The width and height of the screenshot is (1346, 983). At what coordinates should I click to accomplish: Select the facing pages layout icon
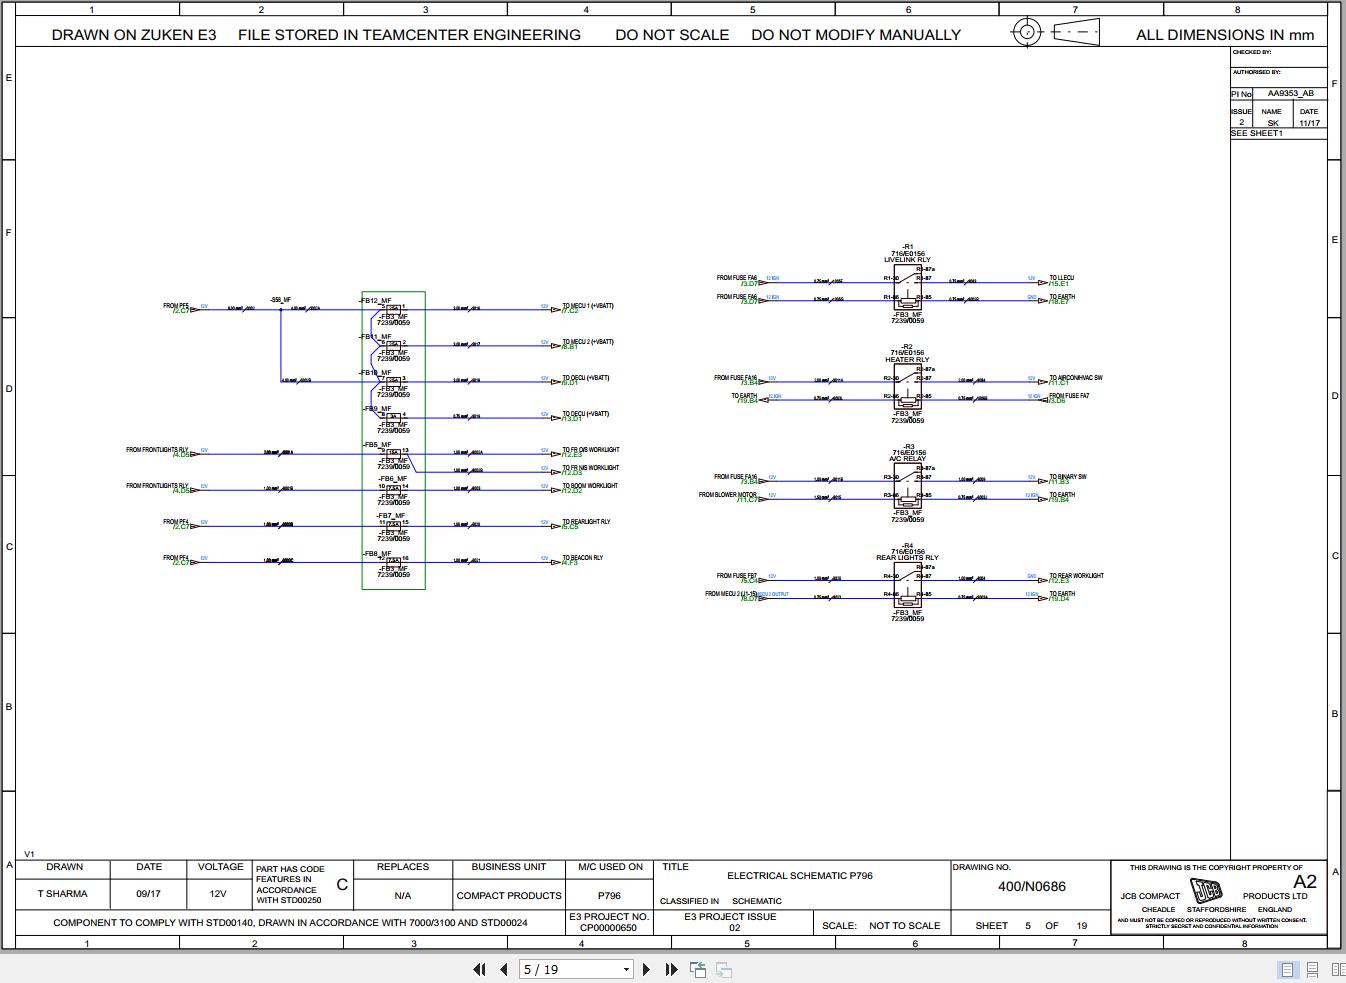(1338, 969)
